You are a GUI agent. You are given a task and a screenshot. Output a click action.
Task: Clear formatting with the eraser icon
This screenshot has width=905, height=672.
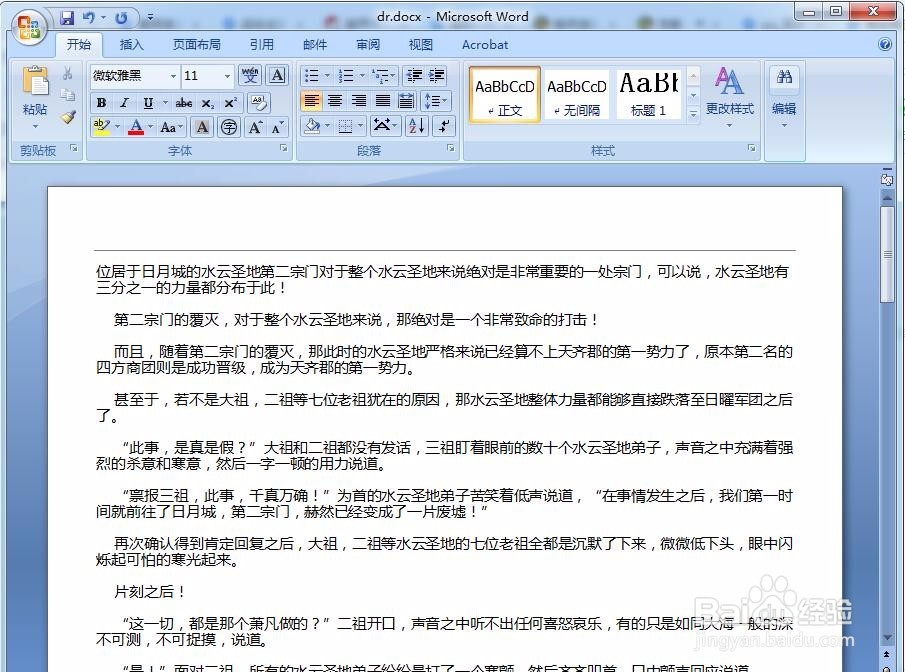coord(259,103)
